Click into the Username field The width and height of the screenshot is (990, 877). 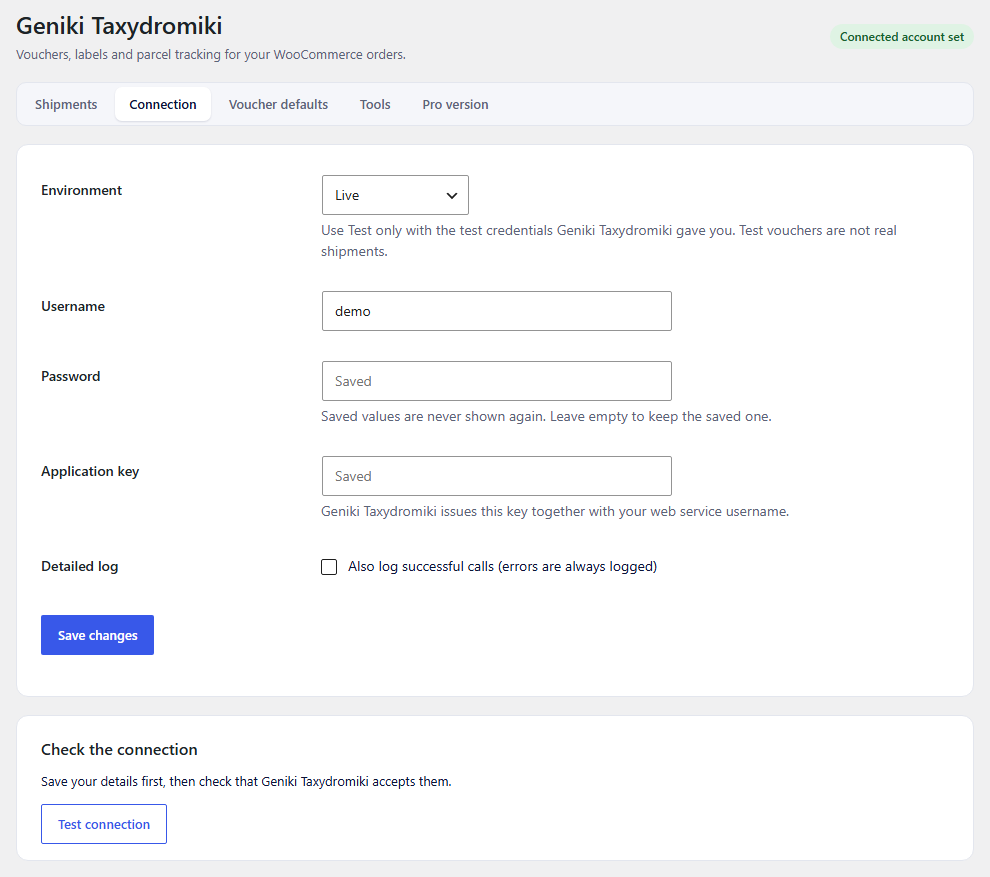click(x=497, y=311)
